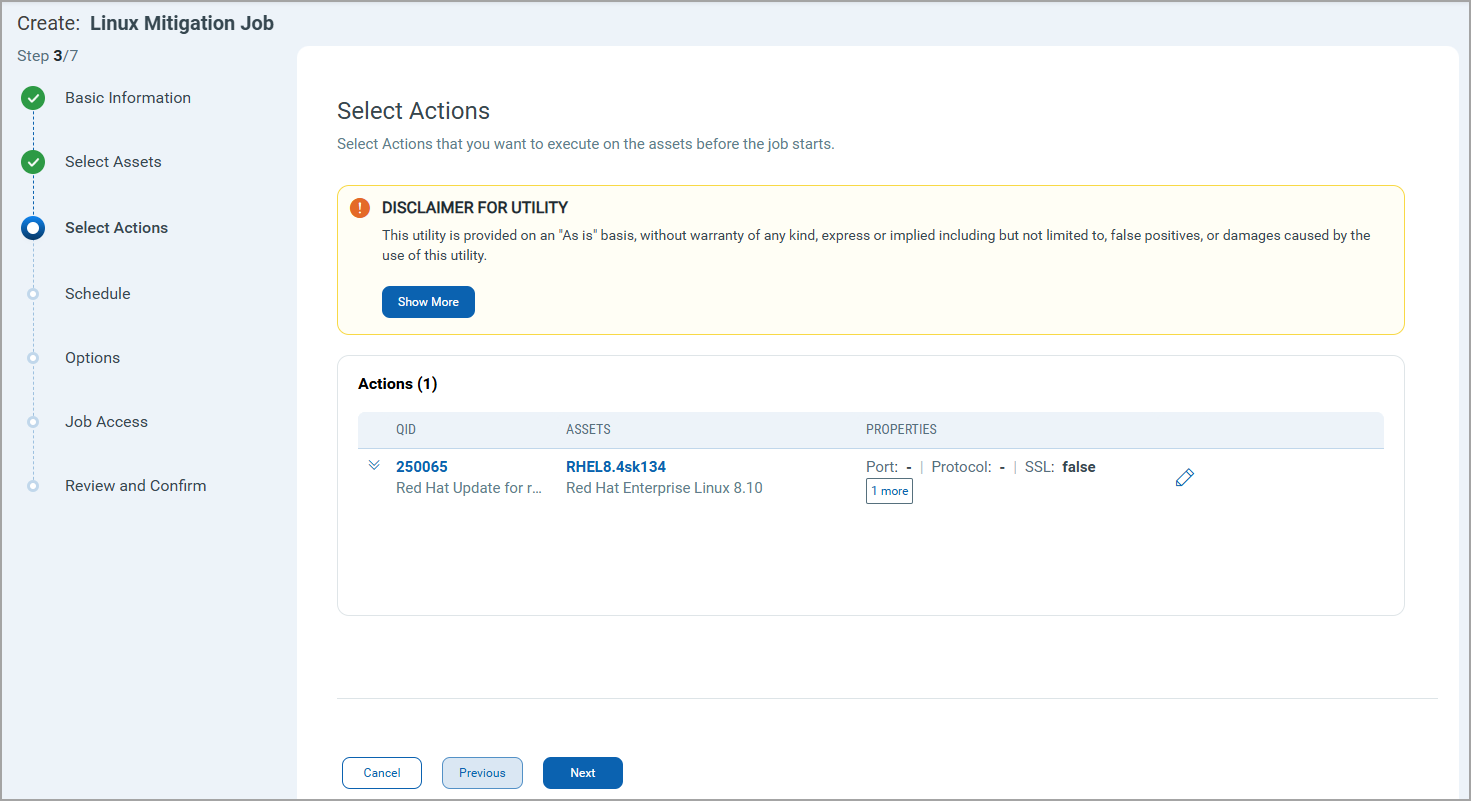Click the active step circle for Select Actions
The height and width of the screenshot is (801, 1471).
click(33, 228)
